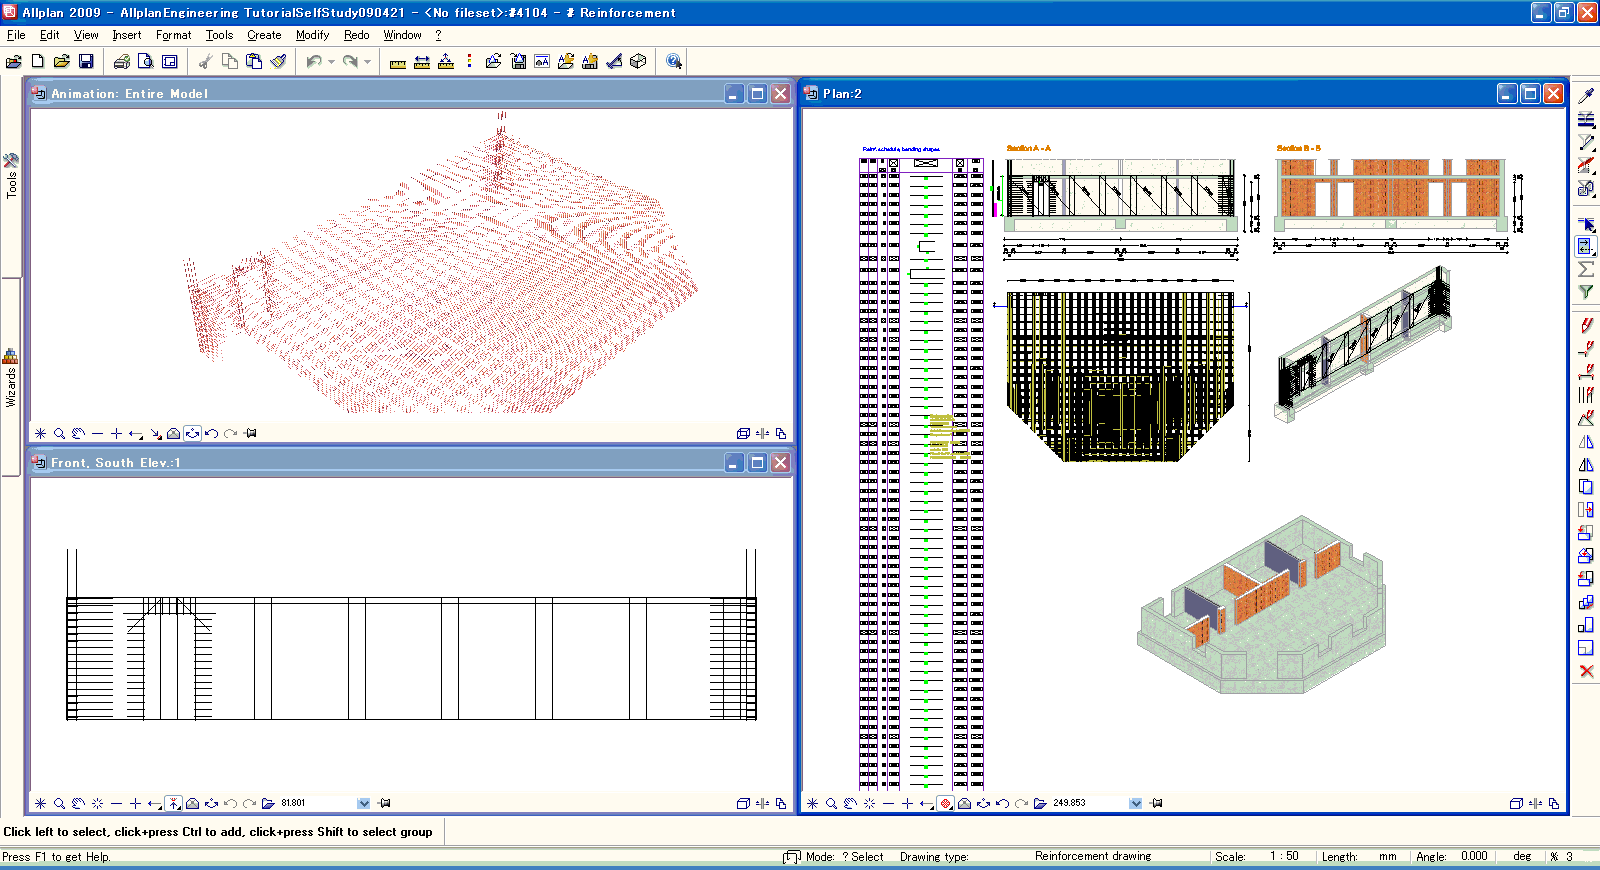Select the Measure ruler tool
Screen dimensions: 1600x870
tap(398, 62)
